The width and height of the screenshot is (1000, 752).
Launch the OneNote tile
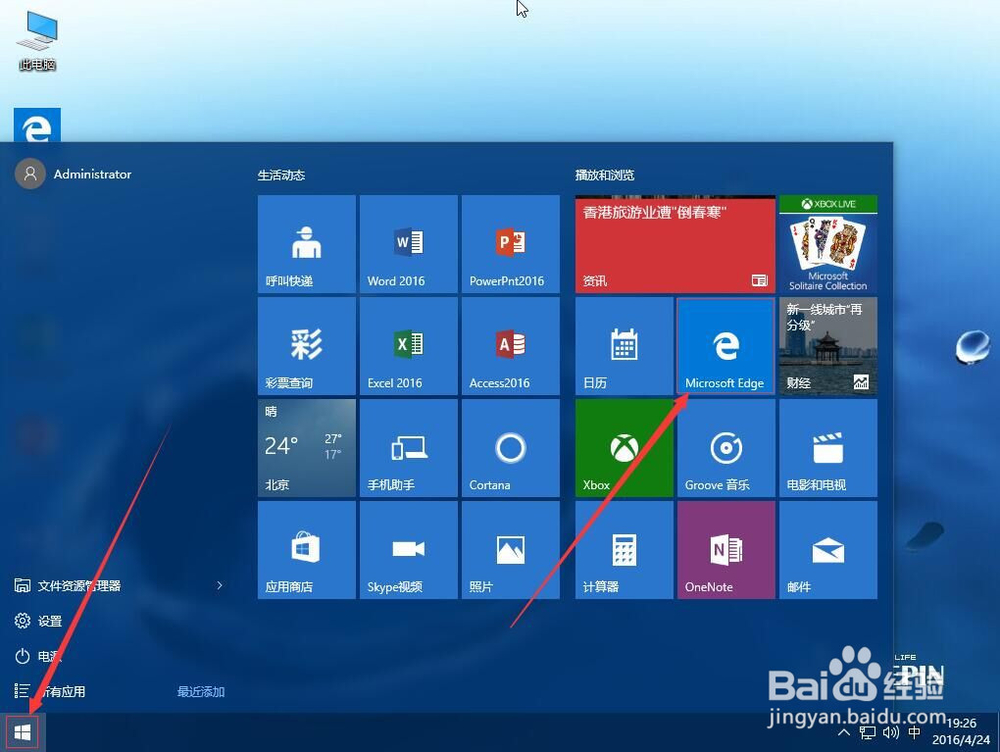(726, 550)
